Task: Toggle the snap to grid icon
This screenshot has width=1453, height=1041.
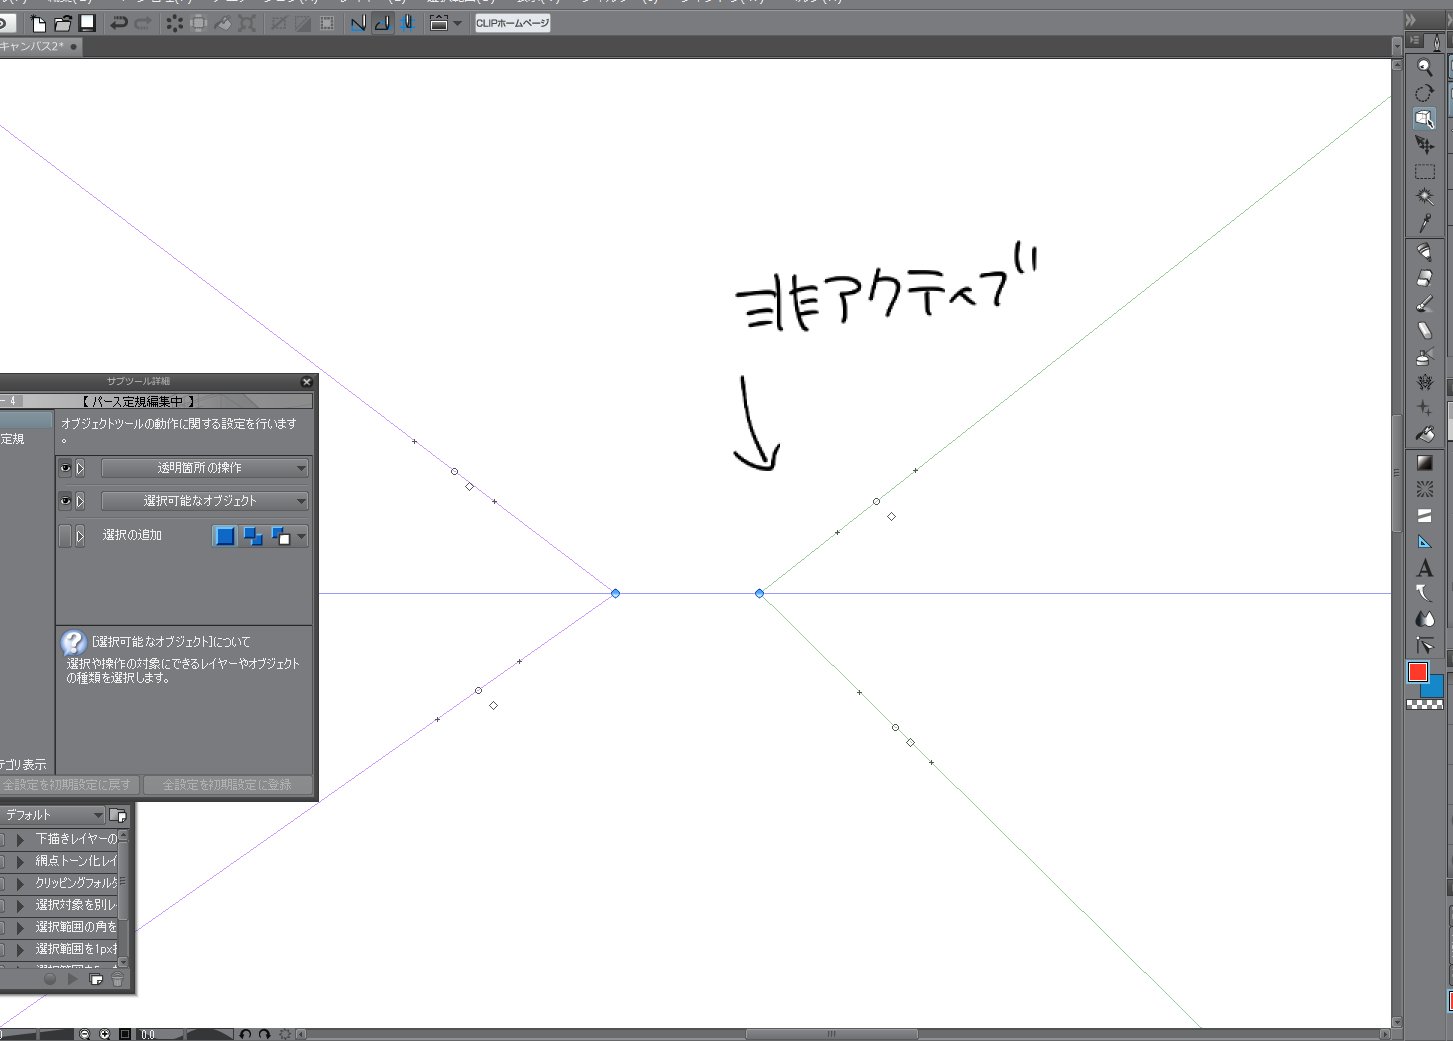Action: point(407,23)
